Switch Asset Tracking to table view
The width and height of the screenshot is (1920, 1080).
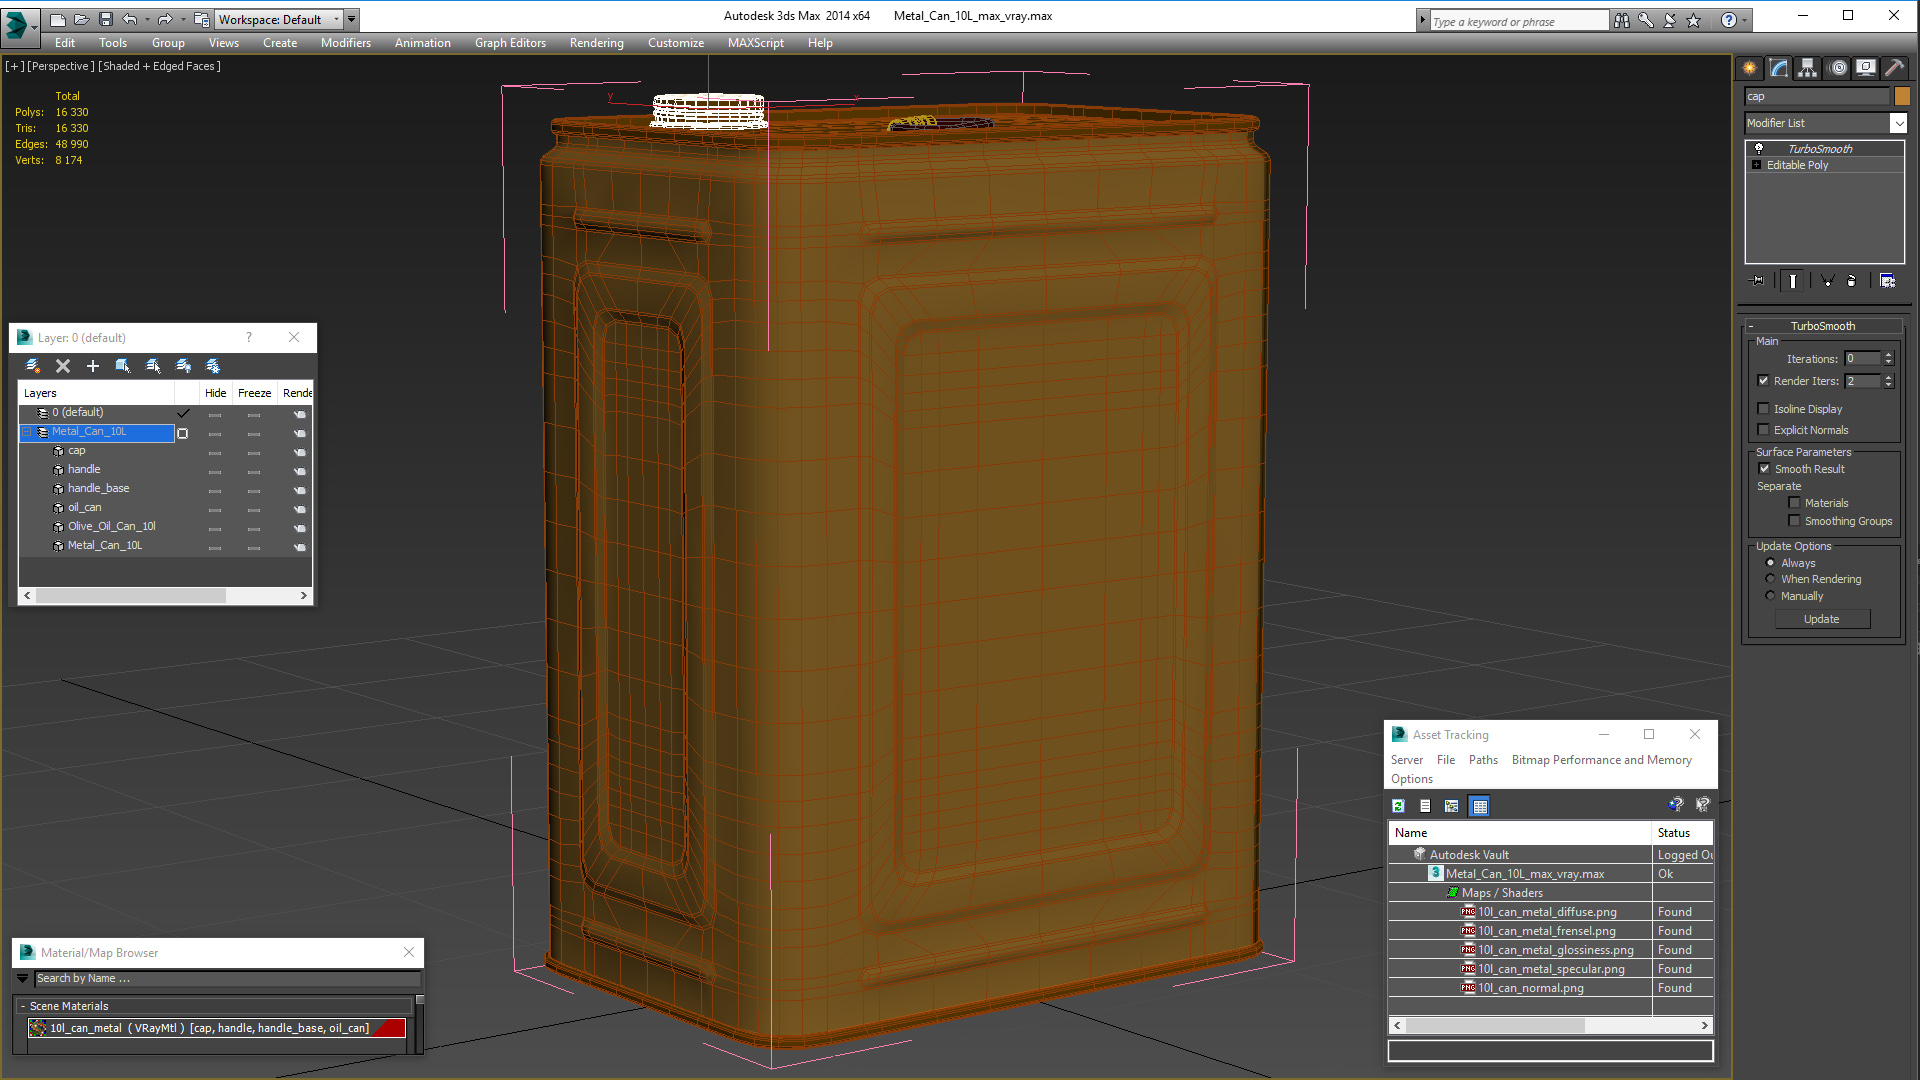point(1480,806)
